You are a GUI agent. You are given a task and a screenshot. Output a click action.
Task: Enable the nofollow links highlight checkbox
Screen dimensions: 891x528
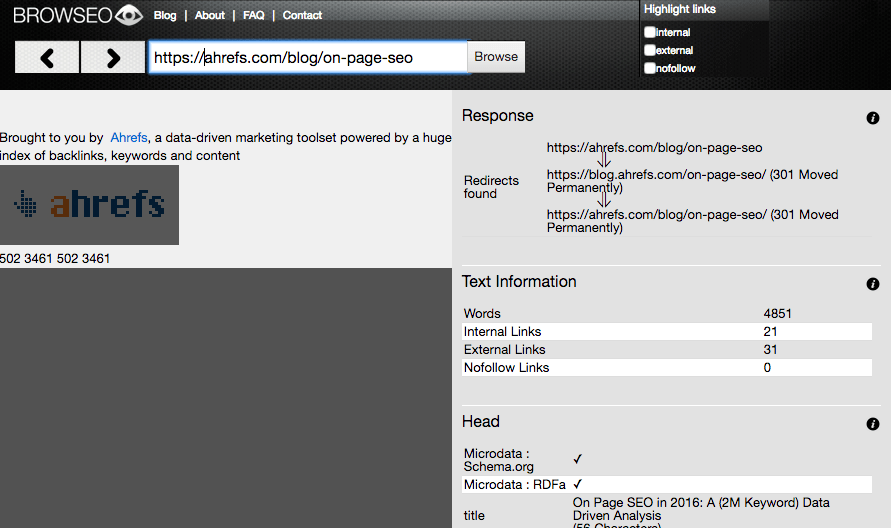(650, 68)
